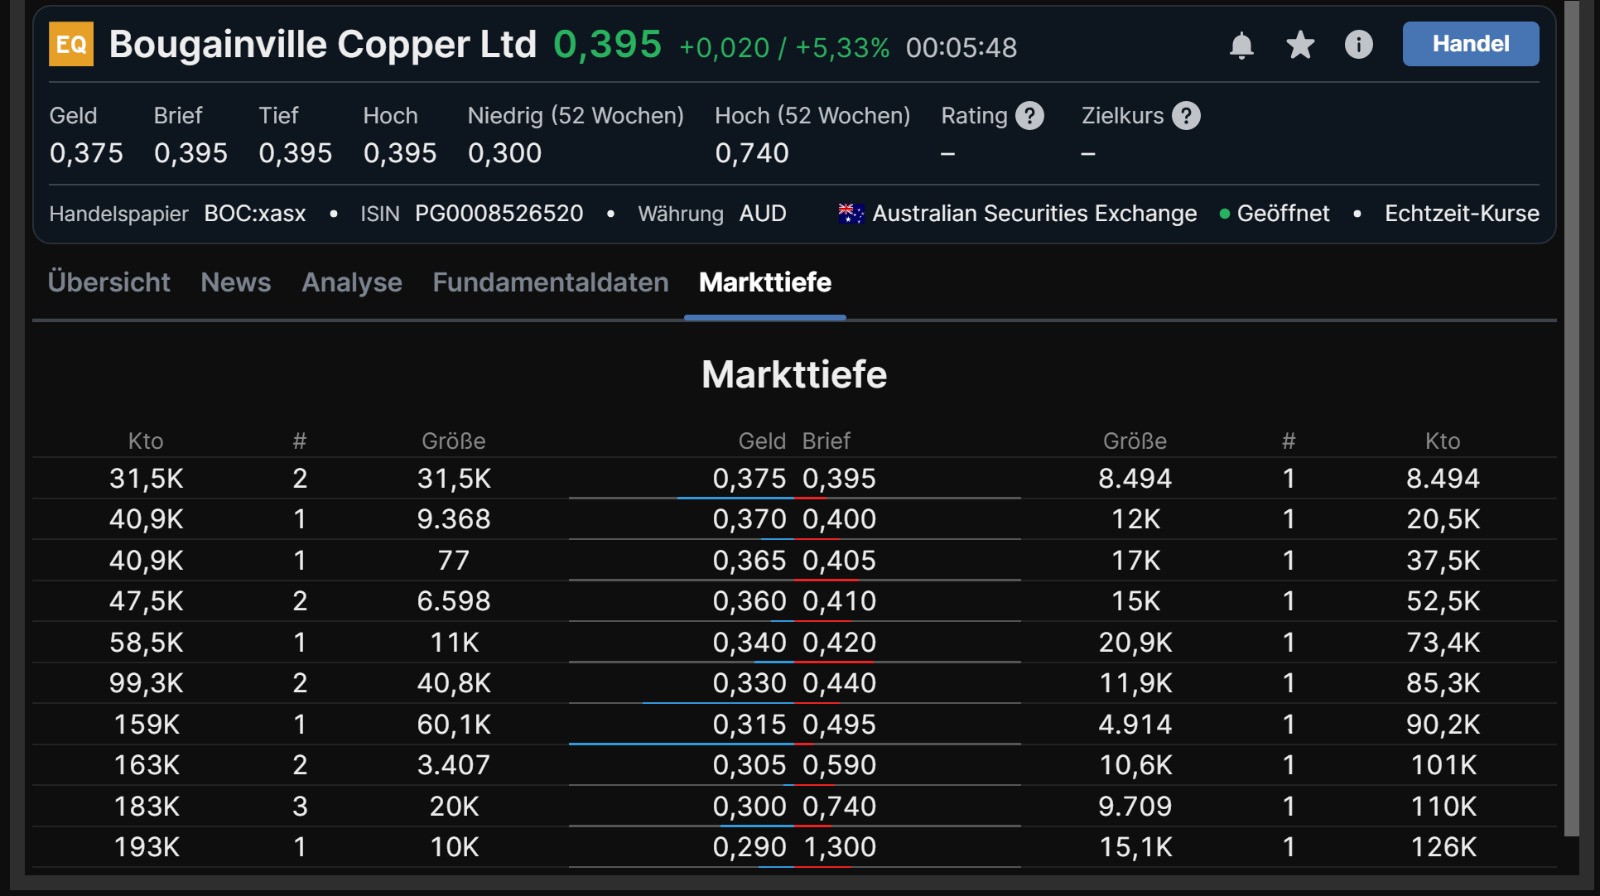Click the orange EQ equity badge
Screen dimensions: 1600x896
click(x=71, y=44)
